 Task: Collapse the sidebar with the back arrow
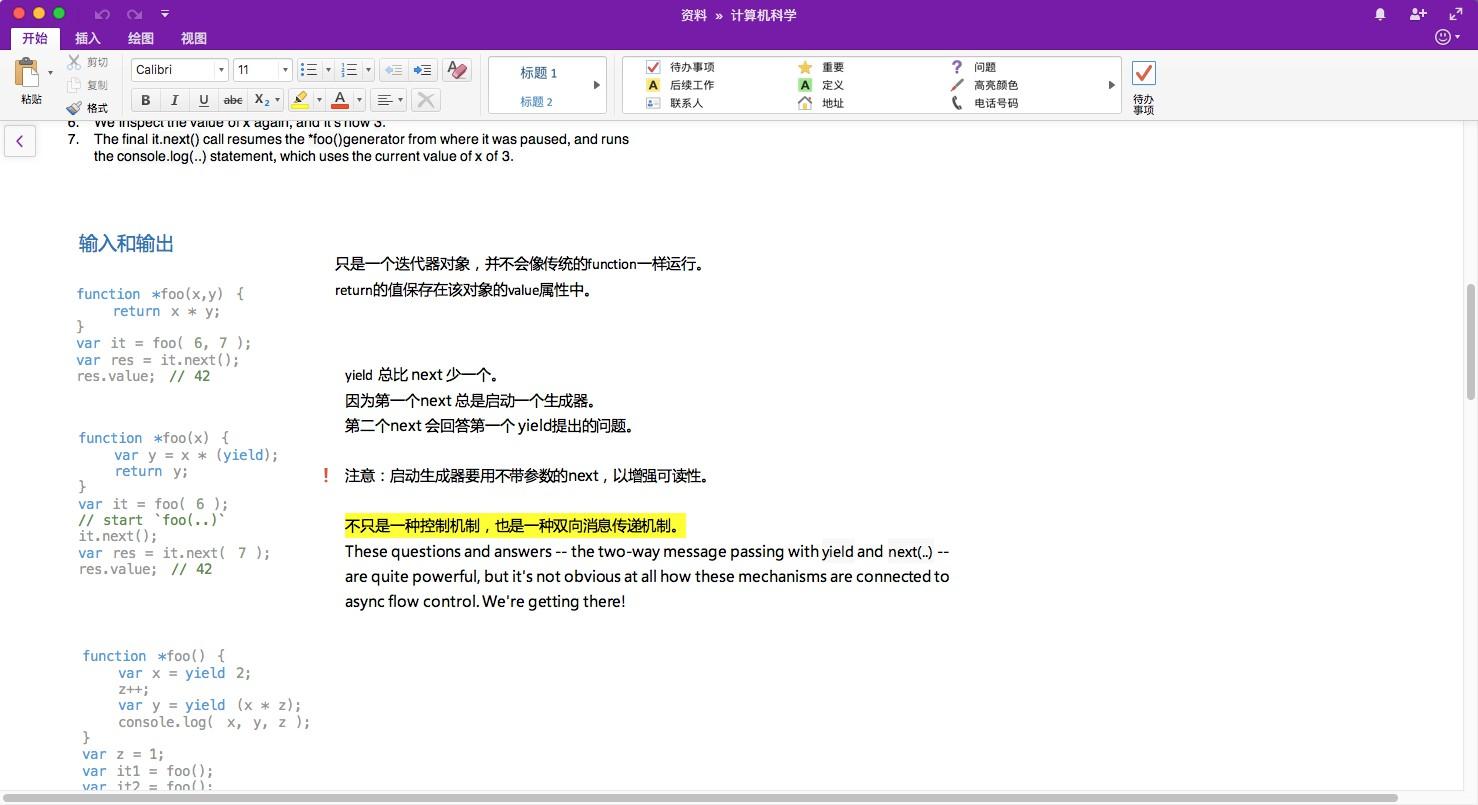(x=20, y=141)
